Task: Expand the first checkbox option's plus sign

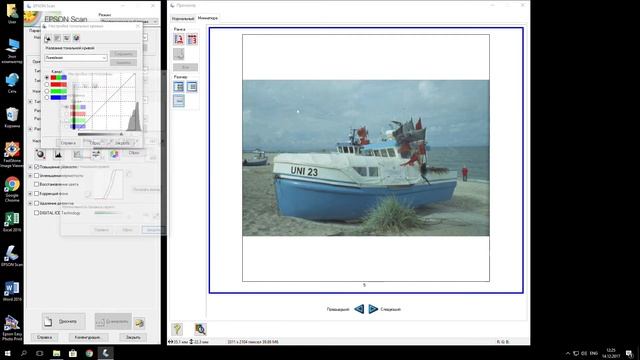Action: click(30, 167)
